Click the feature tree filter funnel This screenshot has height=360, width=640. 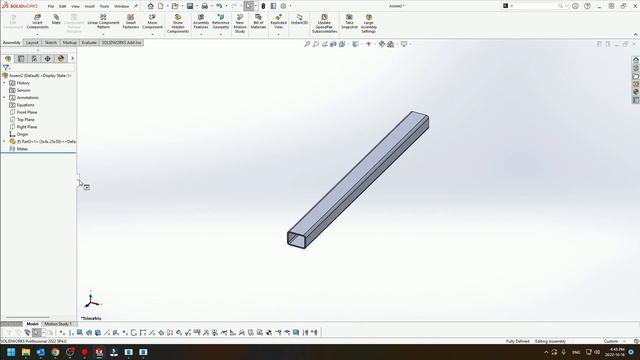tap(6, 67)
